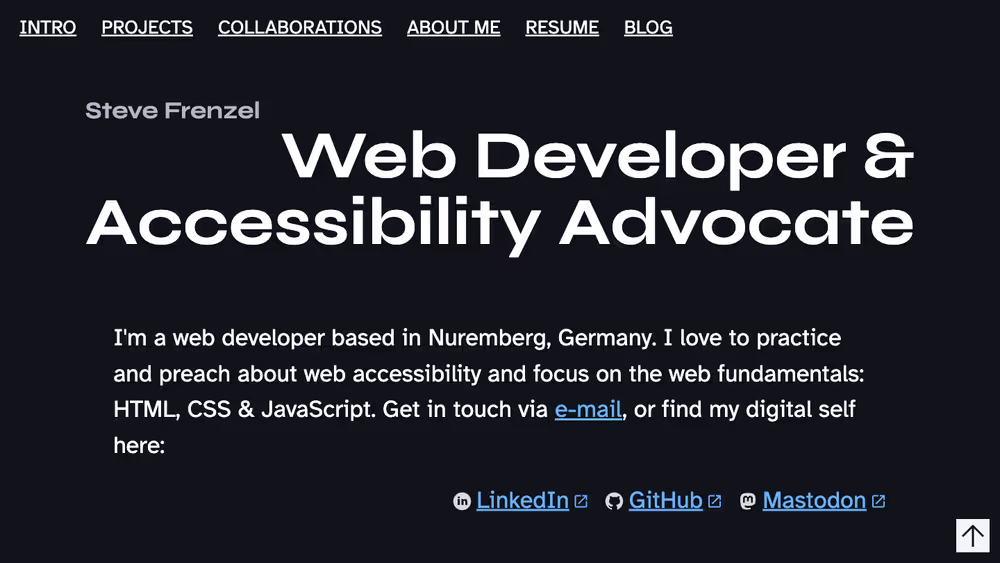
Task: Click the Mastodon logo icon
Action: tap(747, 501)
